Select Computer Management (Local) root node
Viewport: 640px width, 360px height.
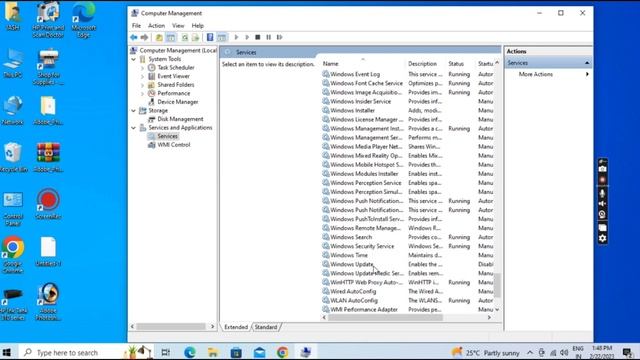click(178, 51)
